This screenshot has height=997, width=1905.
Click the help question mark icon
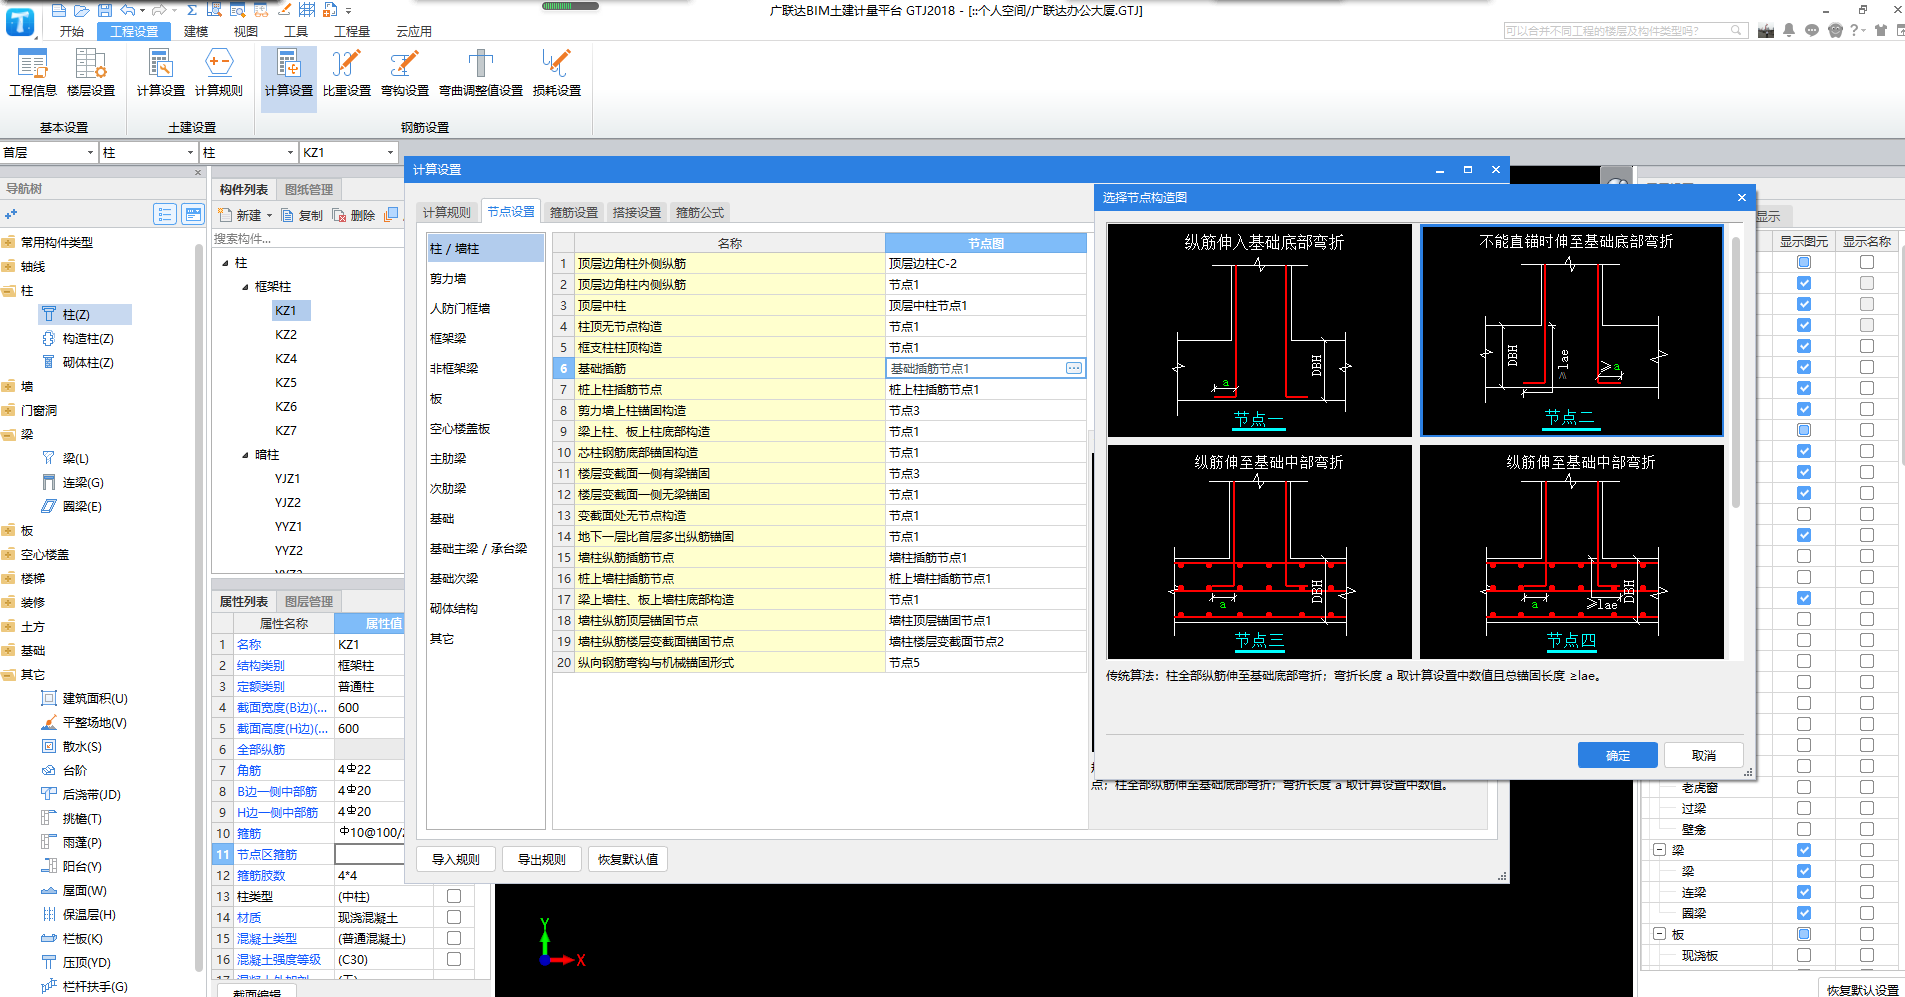[1856, 31]
